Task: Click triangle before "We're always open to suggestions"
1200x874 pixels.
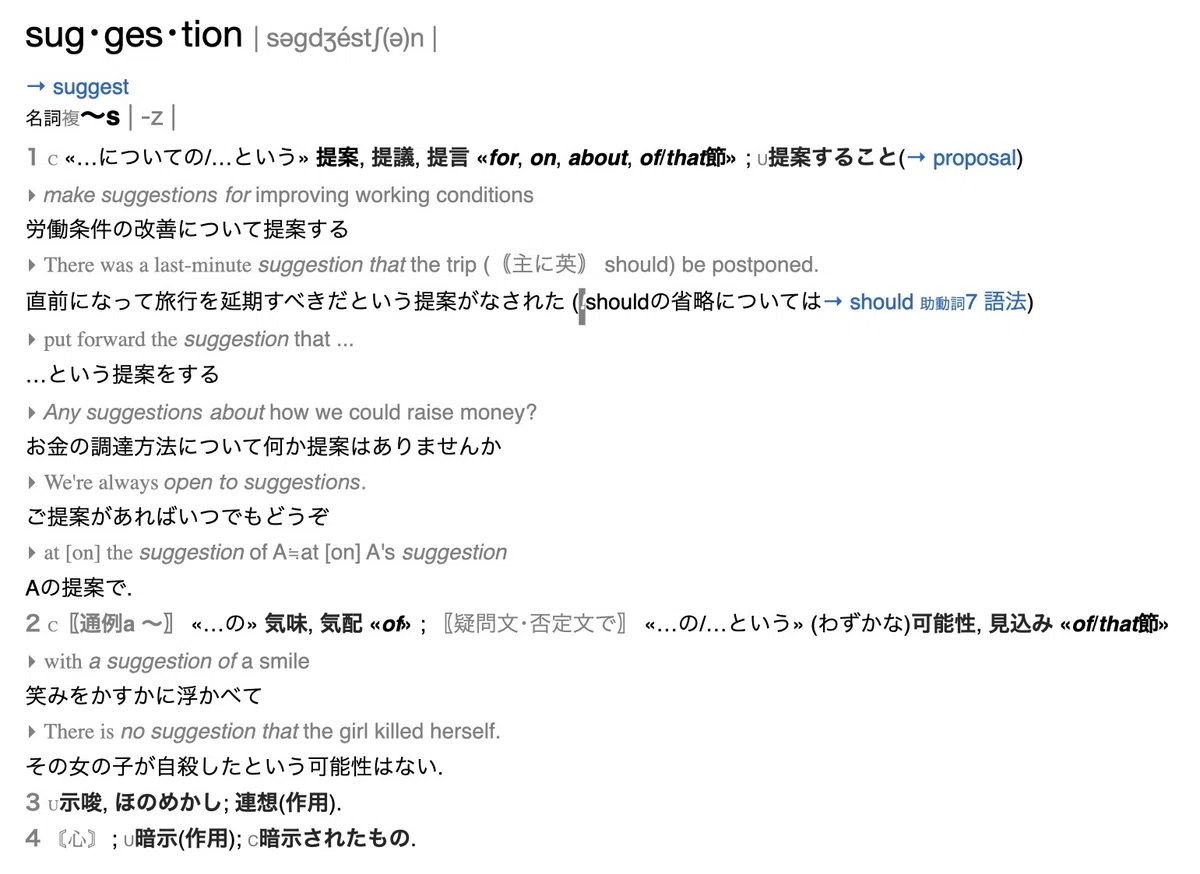Action: point(32,483)
